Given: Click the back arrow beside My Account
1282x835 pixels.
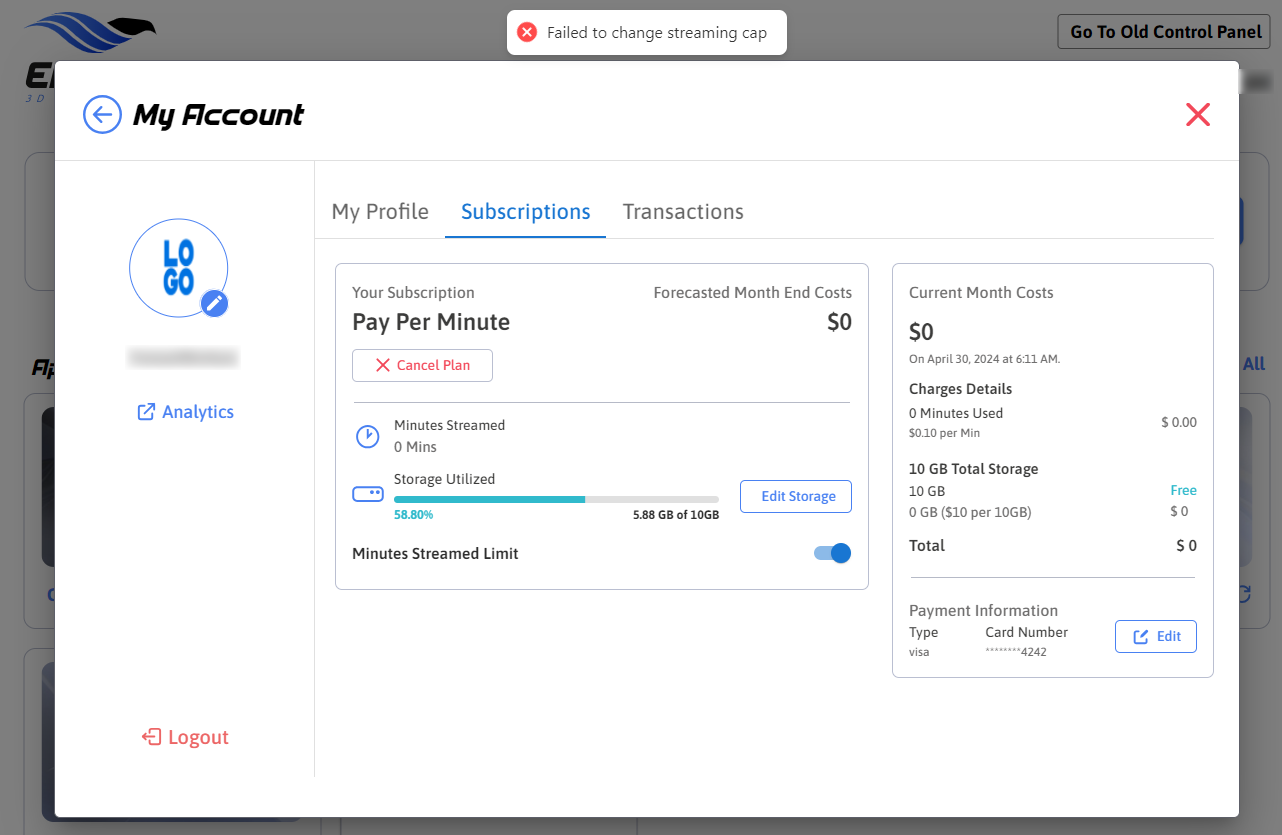Looking at the screenshot, I should (x=102, y=115).
